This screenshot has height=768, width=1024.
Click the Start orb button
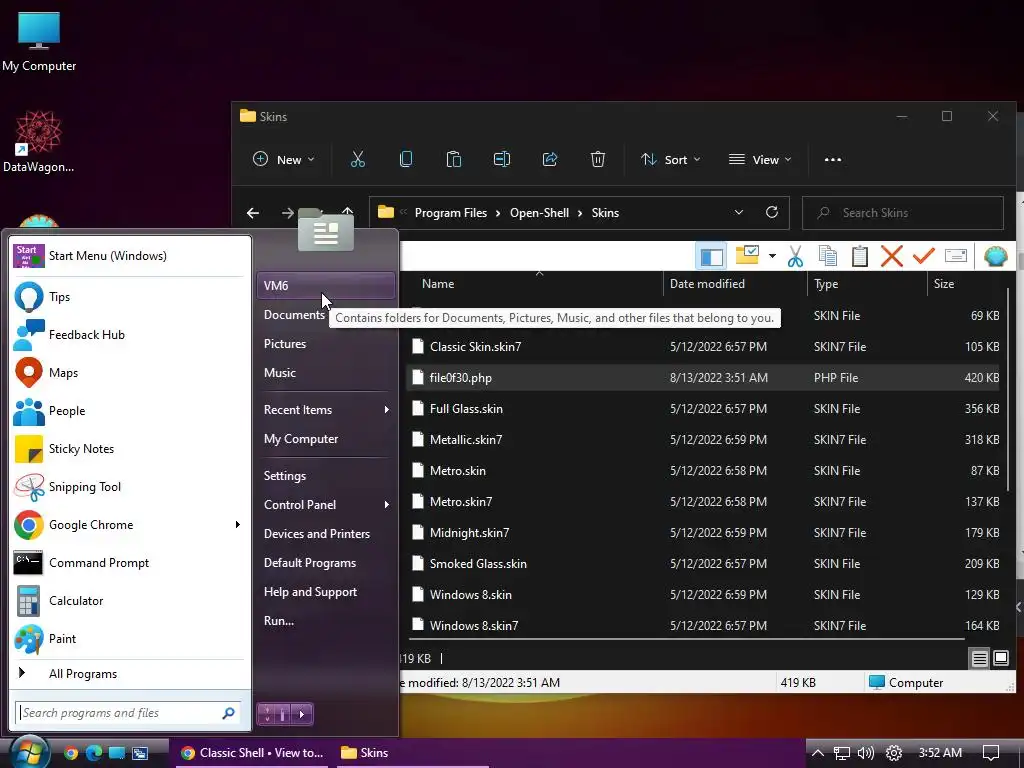pyautogui.click(x=28, y=751)
